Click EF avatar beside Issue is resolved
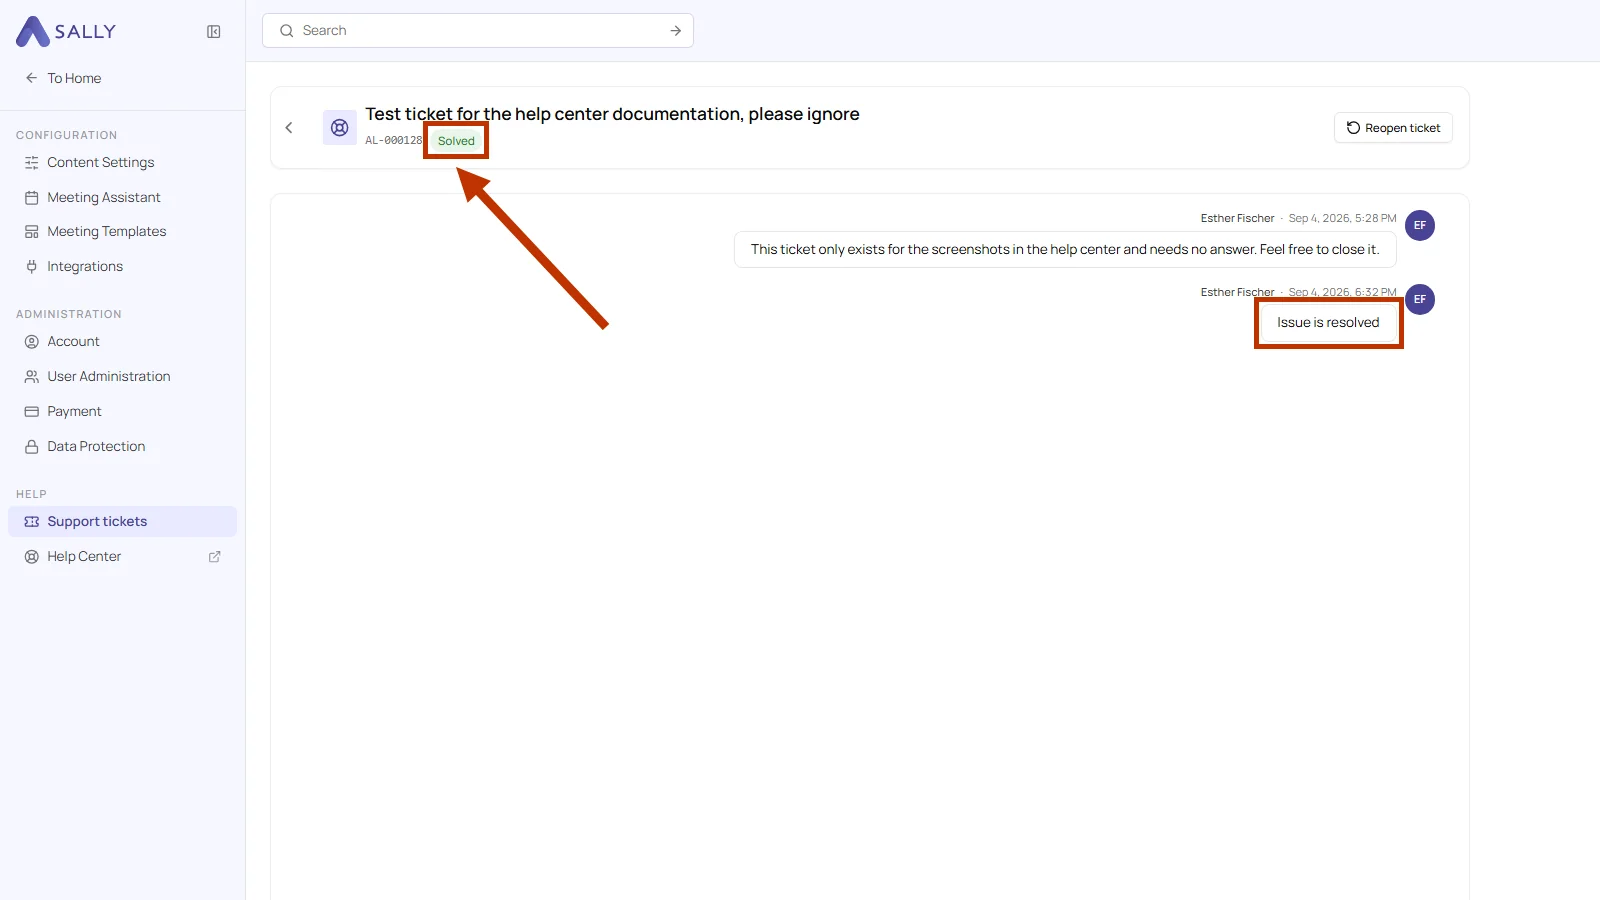The image size is (1600, 900). 1420,299
